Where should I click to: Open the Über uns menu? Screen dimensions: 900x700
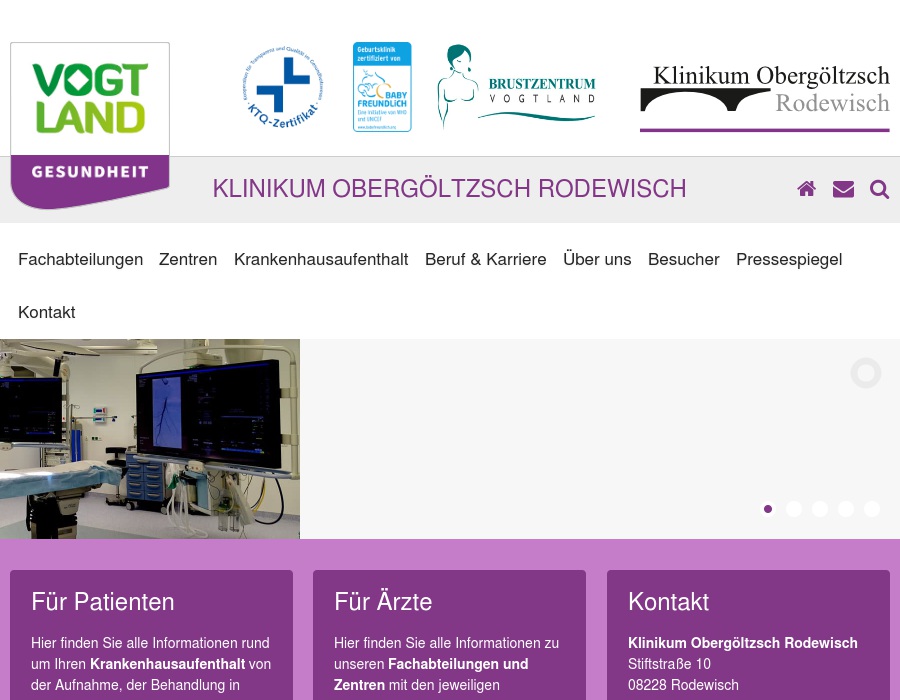(x=597, y=259)
